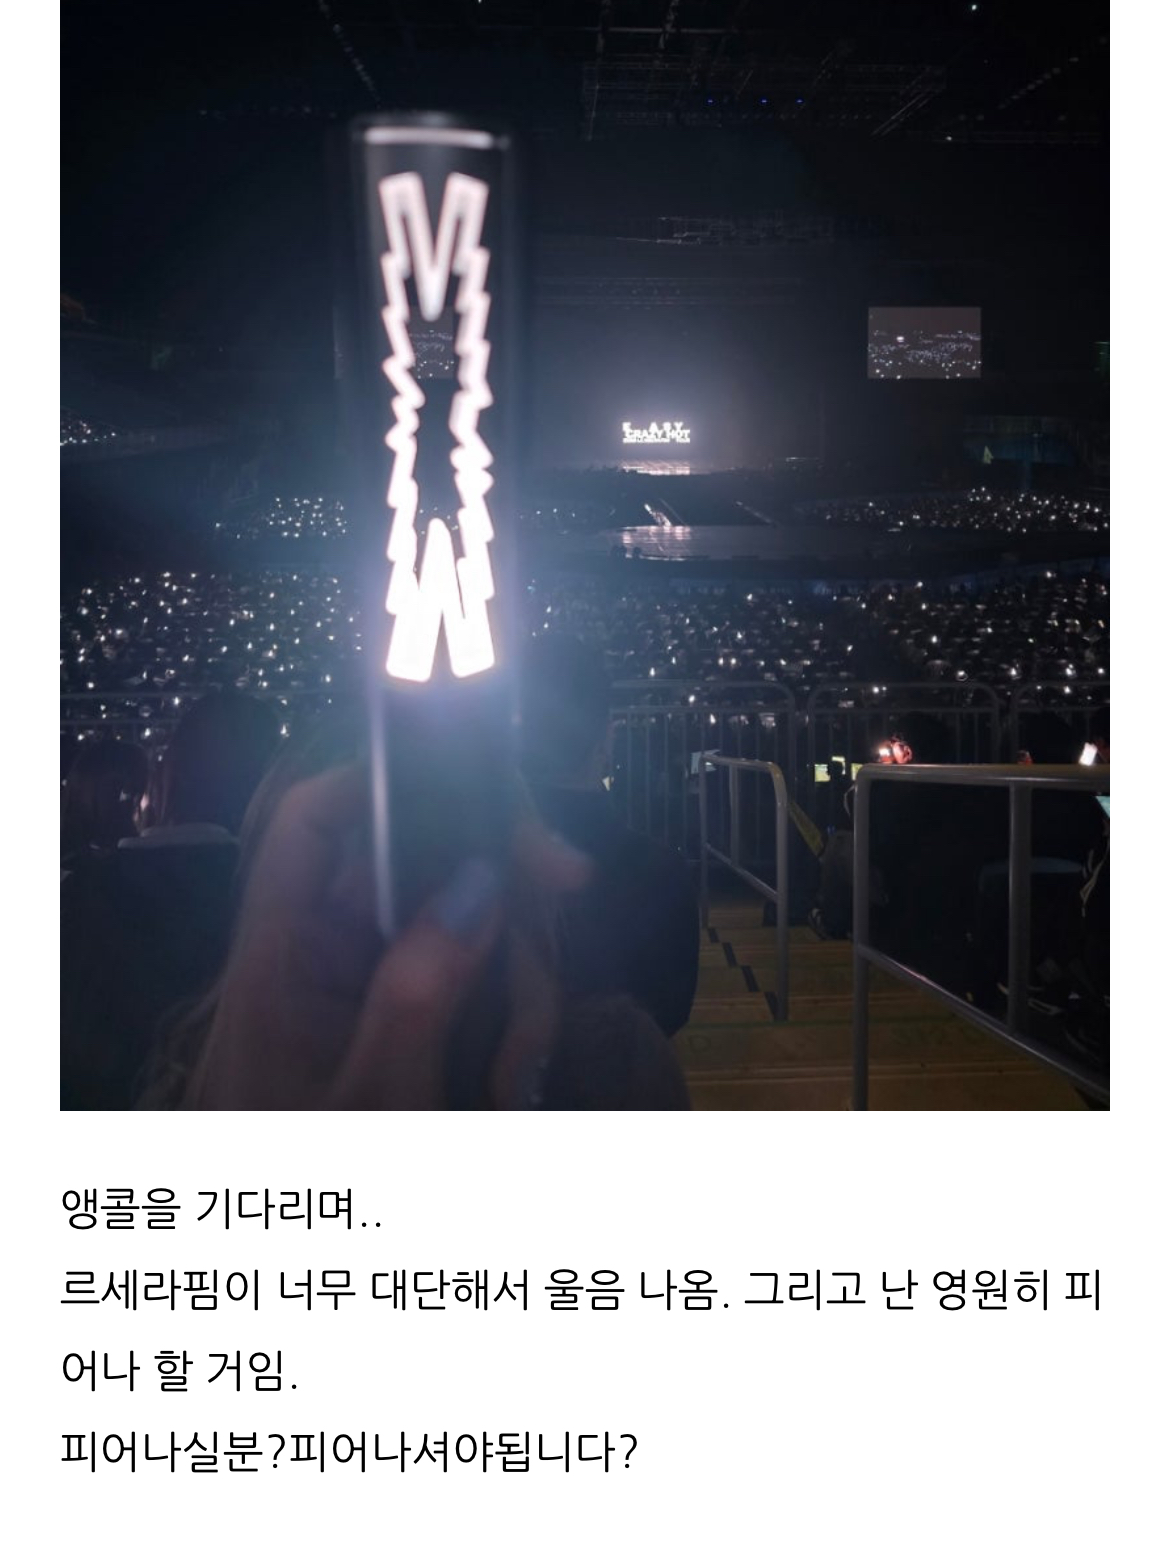Viewport: 1170px width, 1556px height.
Task: Click the caption line '앵콜을 기다리며..'
Action: pos(221,1209)
